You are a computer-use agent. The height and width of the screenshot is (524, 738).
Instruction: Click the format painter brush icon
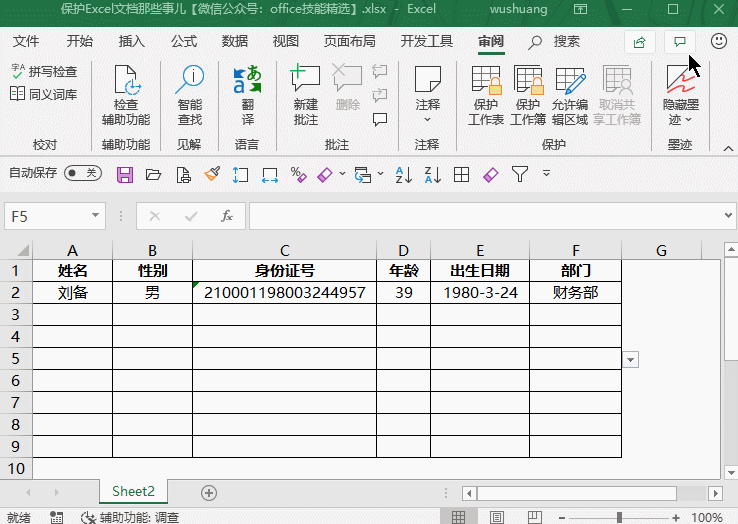(x=212, y=174)
